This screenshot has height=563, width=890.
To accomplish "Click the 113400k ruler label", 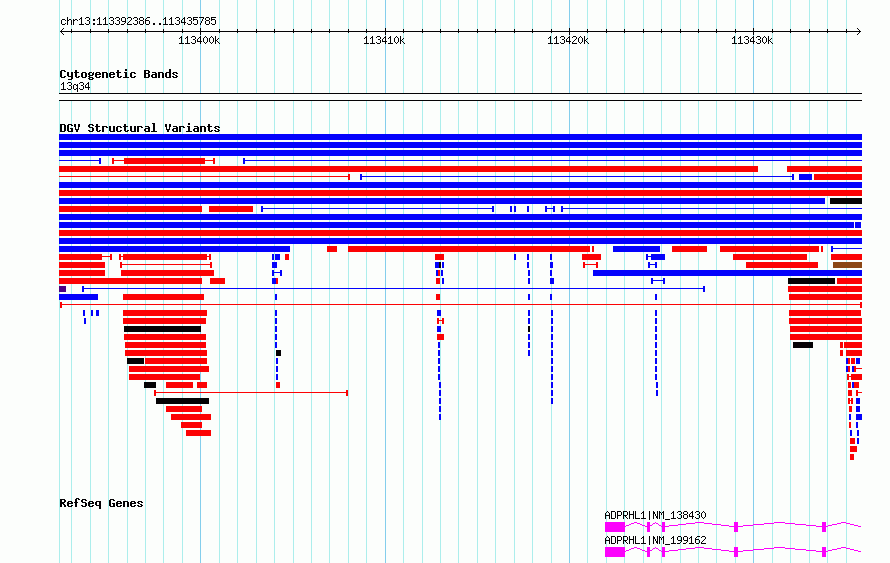I will coord(199,40).
